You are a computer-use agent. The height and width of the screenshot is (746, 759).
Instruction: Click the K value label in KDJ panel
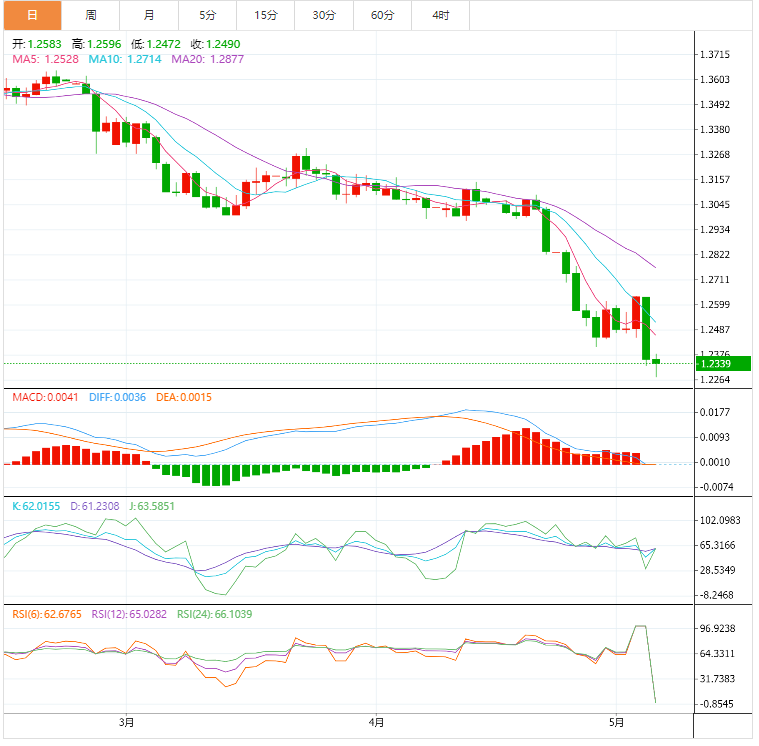38,507
